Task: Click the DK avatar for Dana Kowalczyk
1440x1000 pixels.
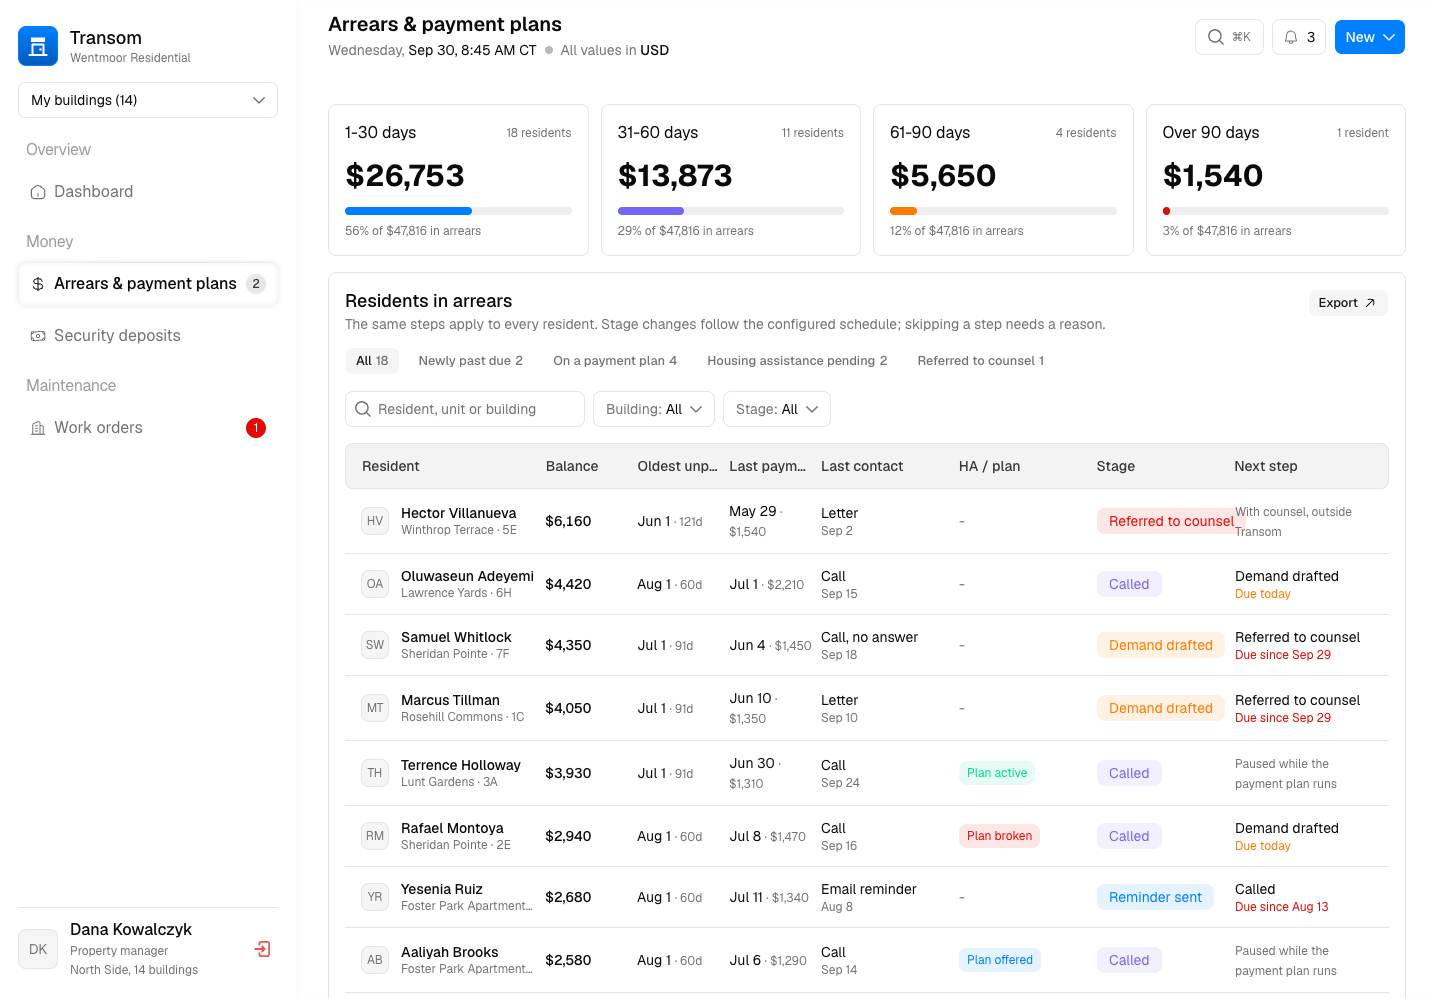Action: [38, 949]
